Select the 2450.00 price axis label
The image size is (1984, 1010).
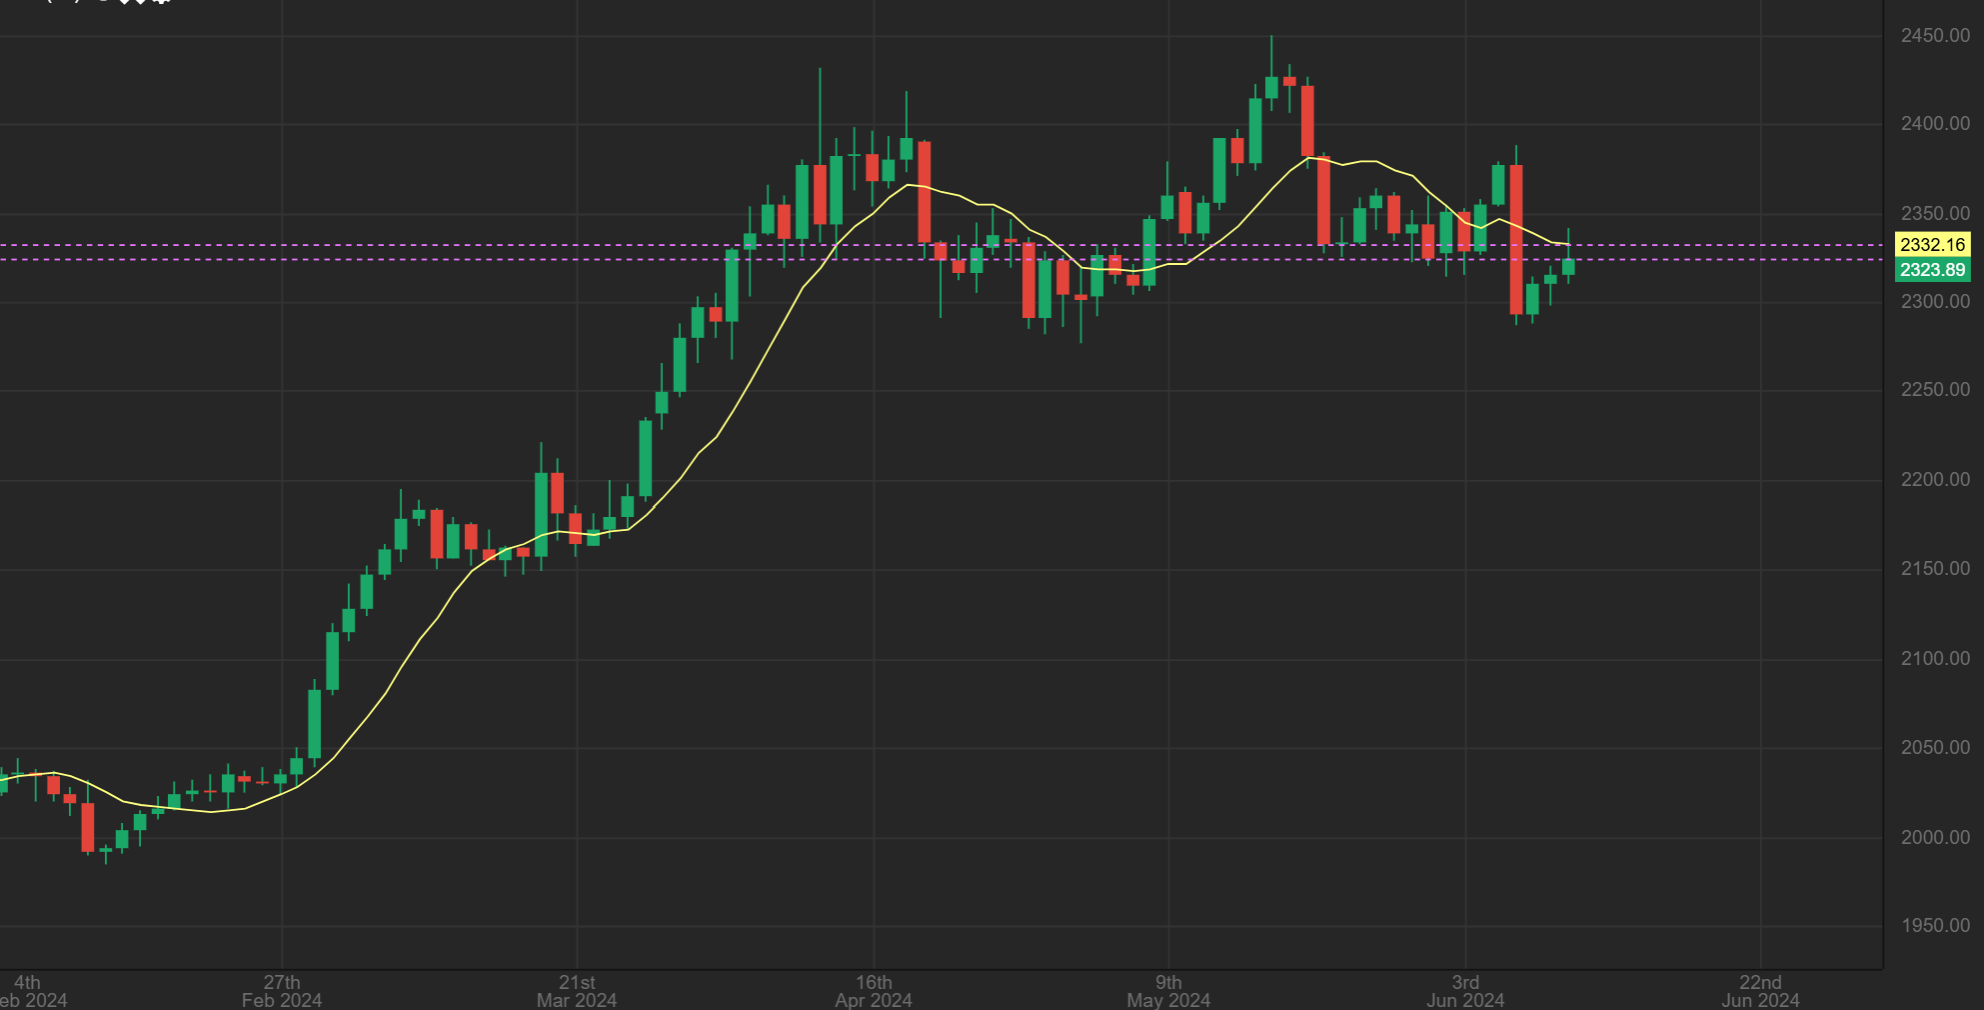point(1935,36)
